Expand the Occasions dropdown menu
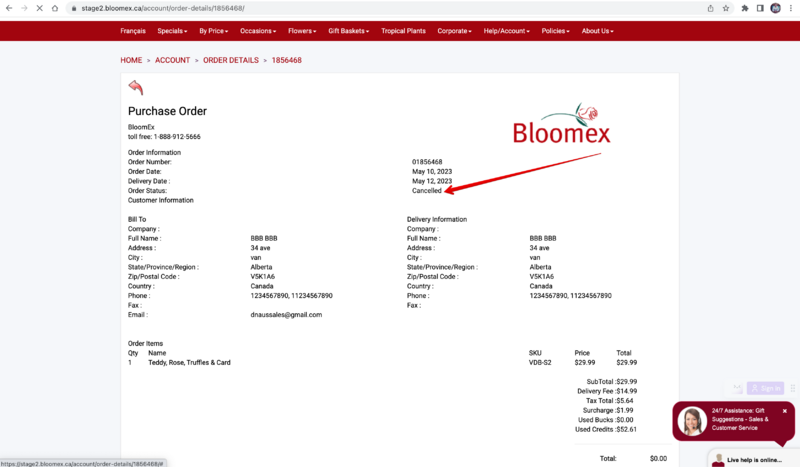 click(258, 31)
